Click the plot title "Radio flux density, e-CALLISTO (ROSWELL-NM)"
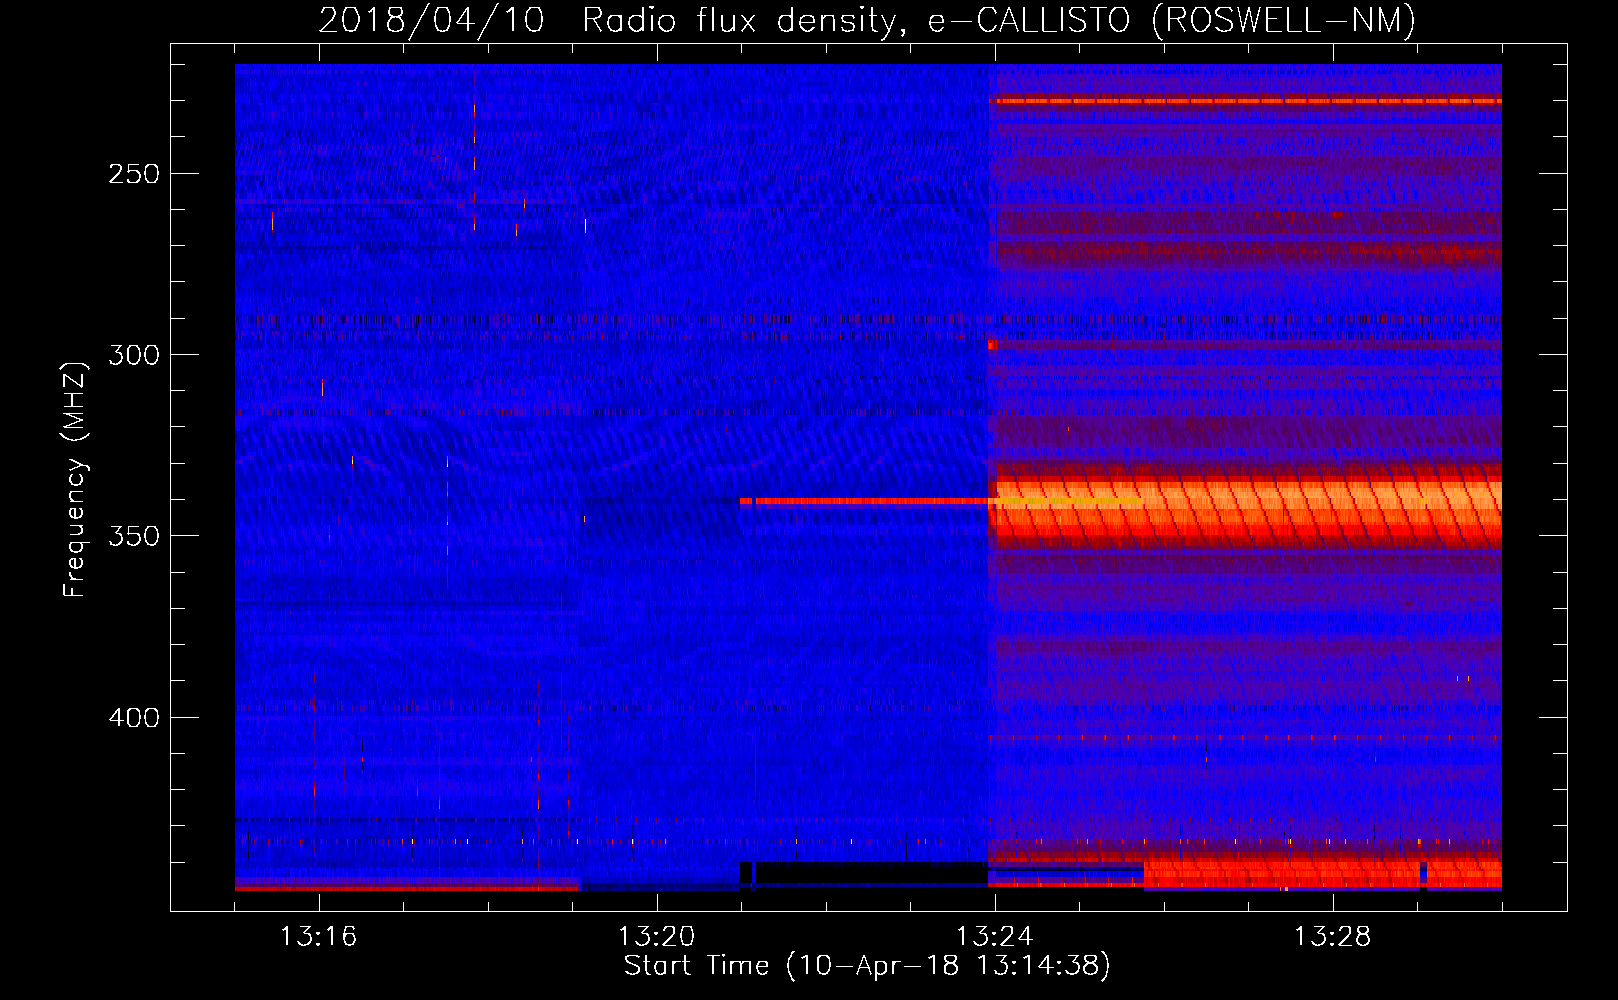1618x1000 pixels. [x=999, y=20]
